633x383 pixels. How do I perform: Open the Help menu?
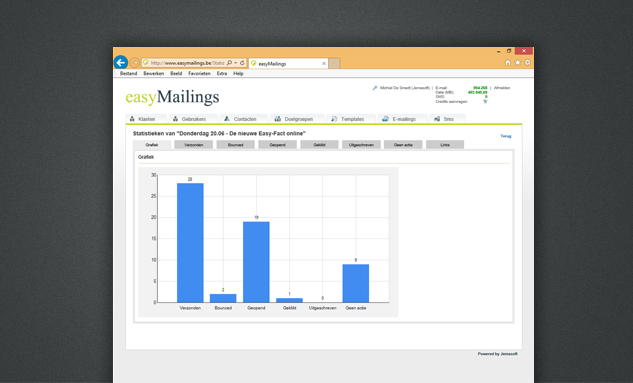(238, 73)
